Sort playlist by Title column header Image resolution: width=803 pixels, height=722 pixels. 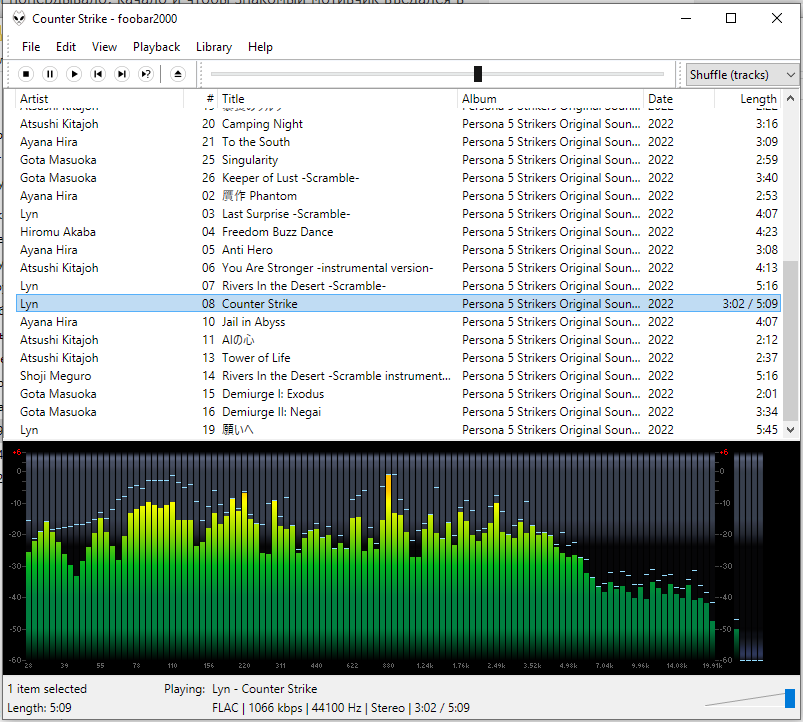(338, 99)
